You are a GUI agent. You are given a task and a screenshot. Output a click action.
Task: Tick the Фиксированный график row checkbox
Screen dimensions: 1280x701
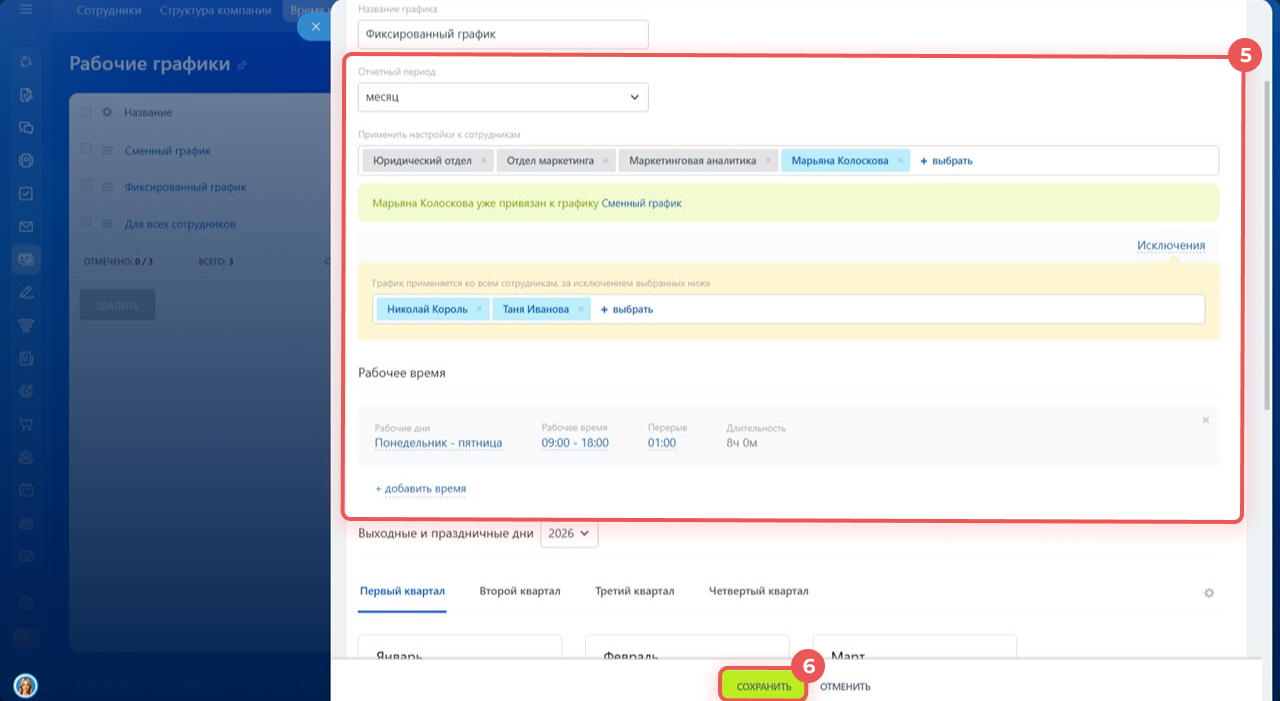point(87,186)
